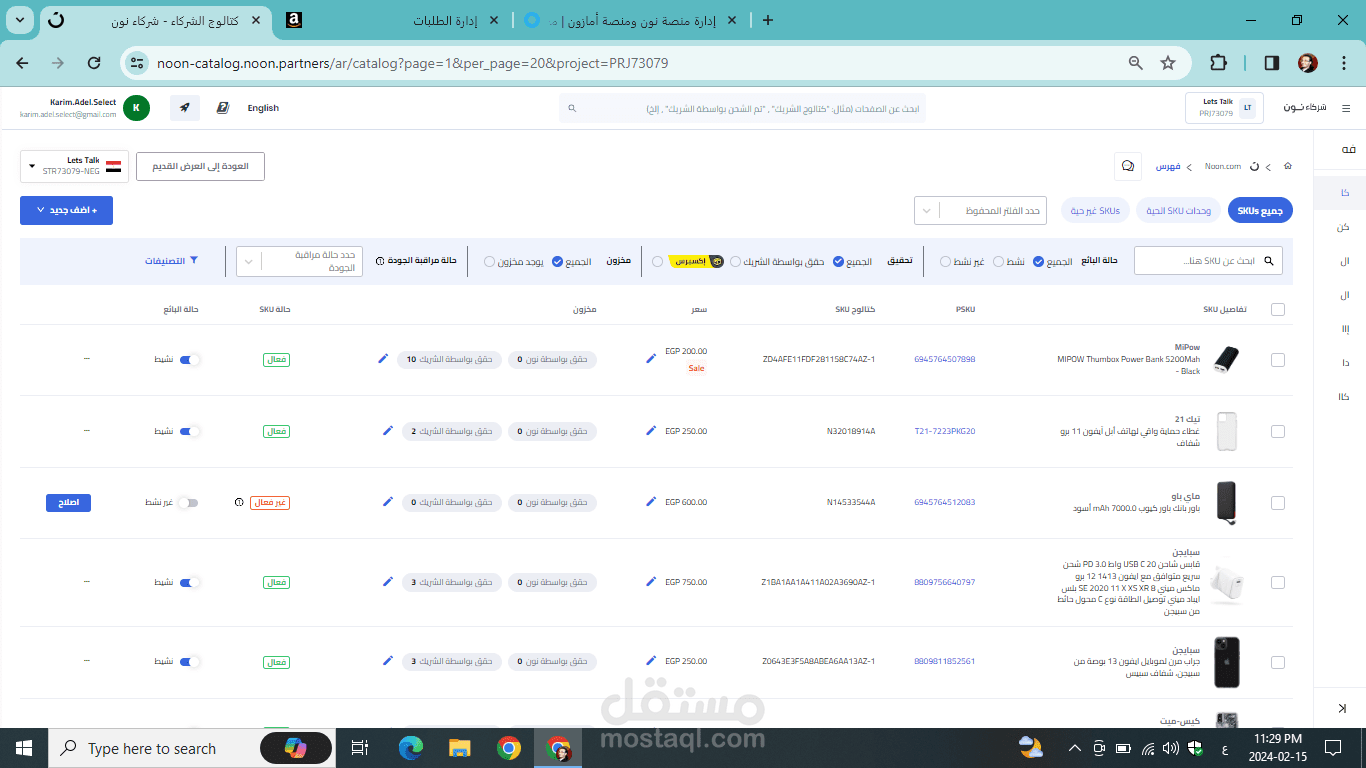Screen dimensions: 1366x768
Task: Switch to إدارة منصة نون ومنصة أمازون tab
Action: coord(631,20)
